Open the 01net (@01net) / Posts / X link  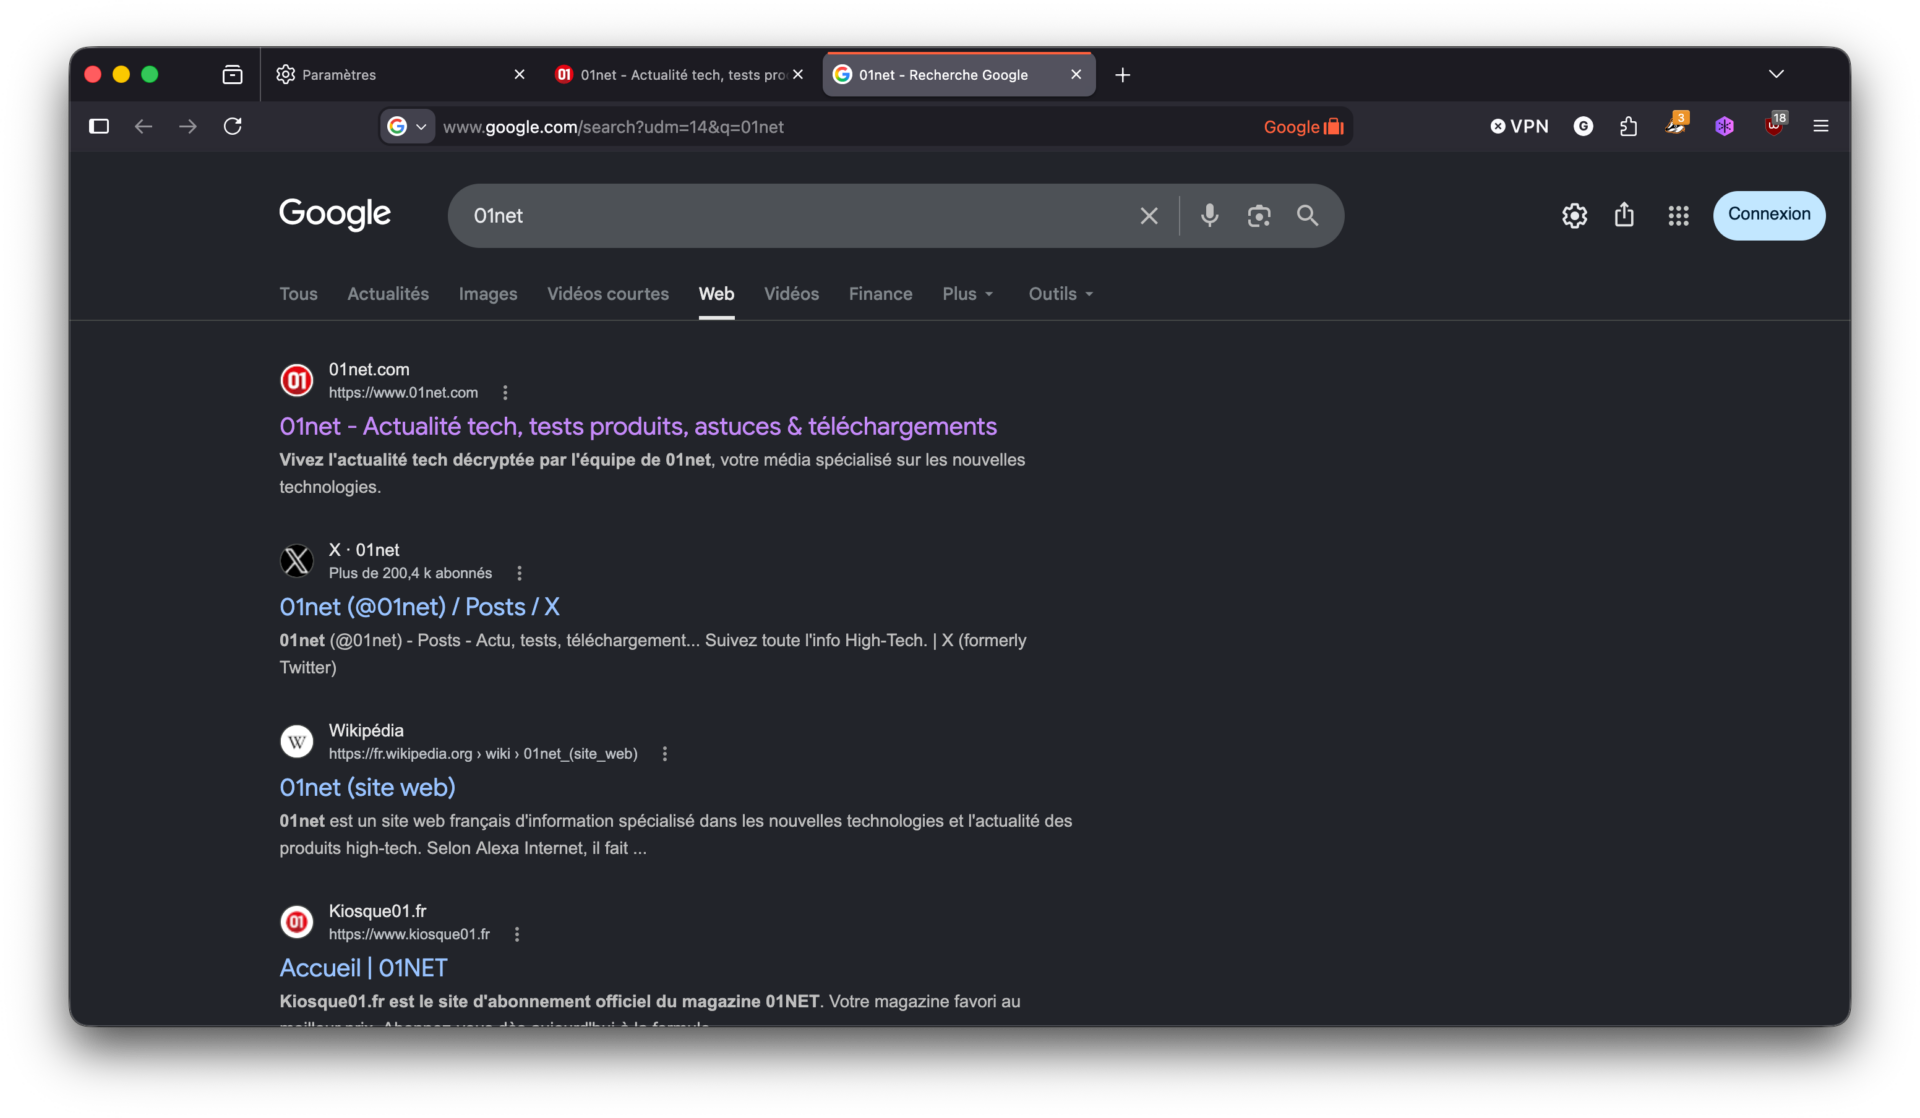coord(419,607)
